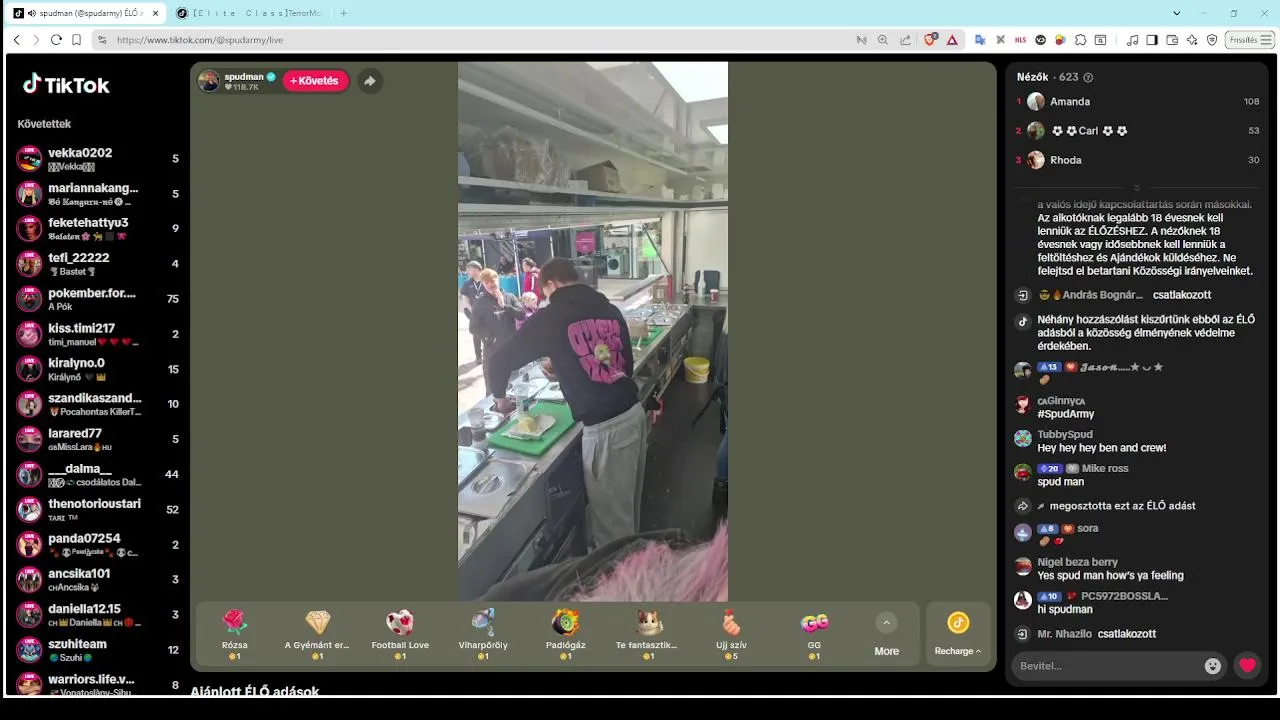Send the GG gift
Screen dimensions: 1280x720
814,633
